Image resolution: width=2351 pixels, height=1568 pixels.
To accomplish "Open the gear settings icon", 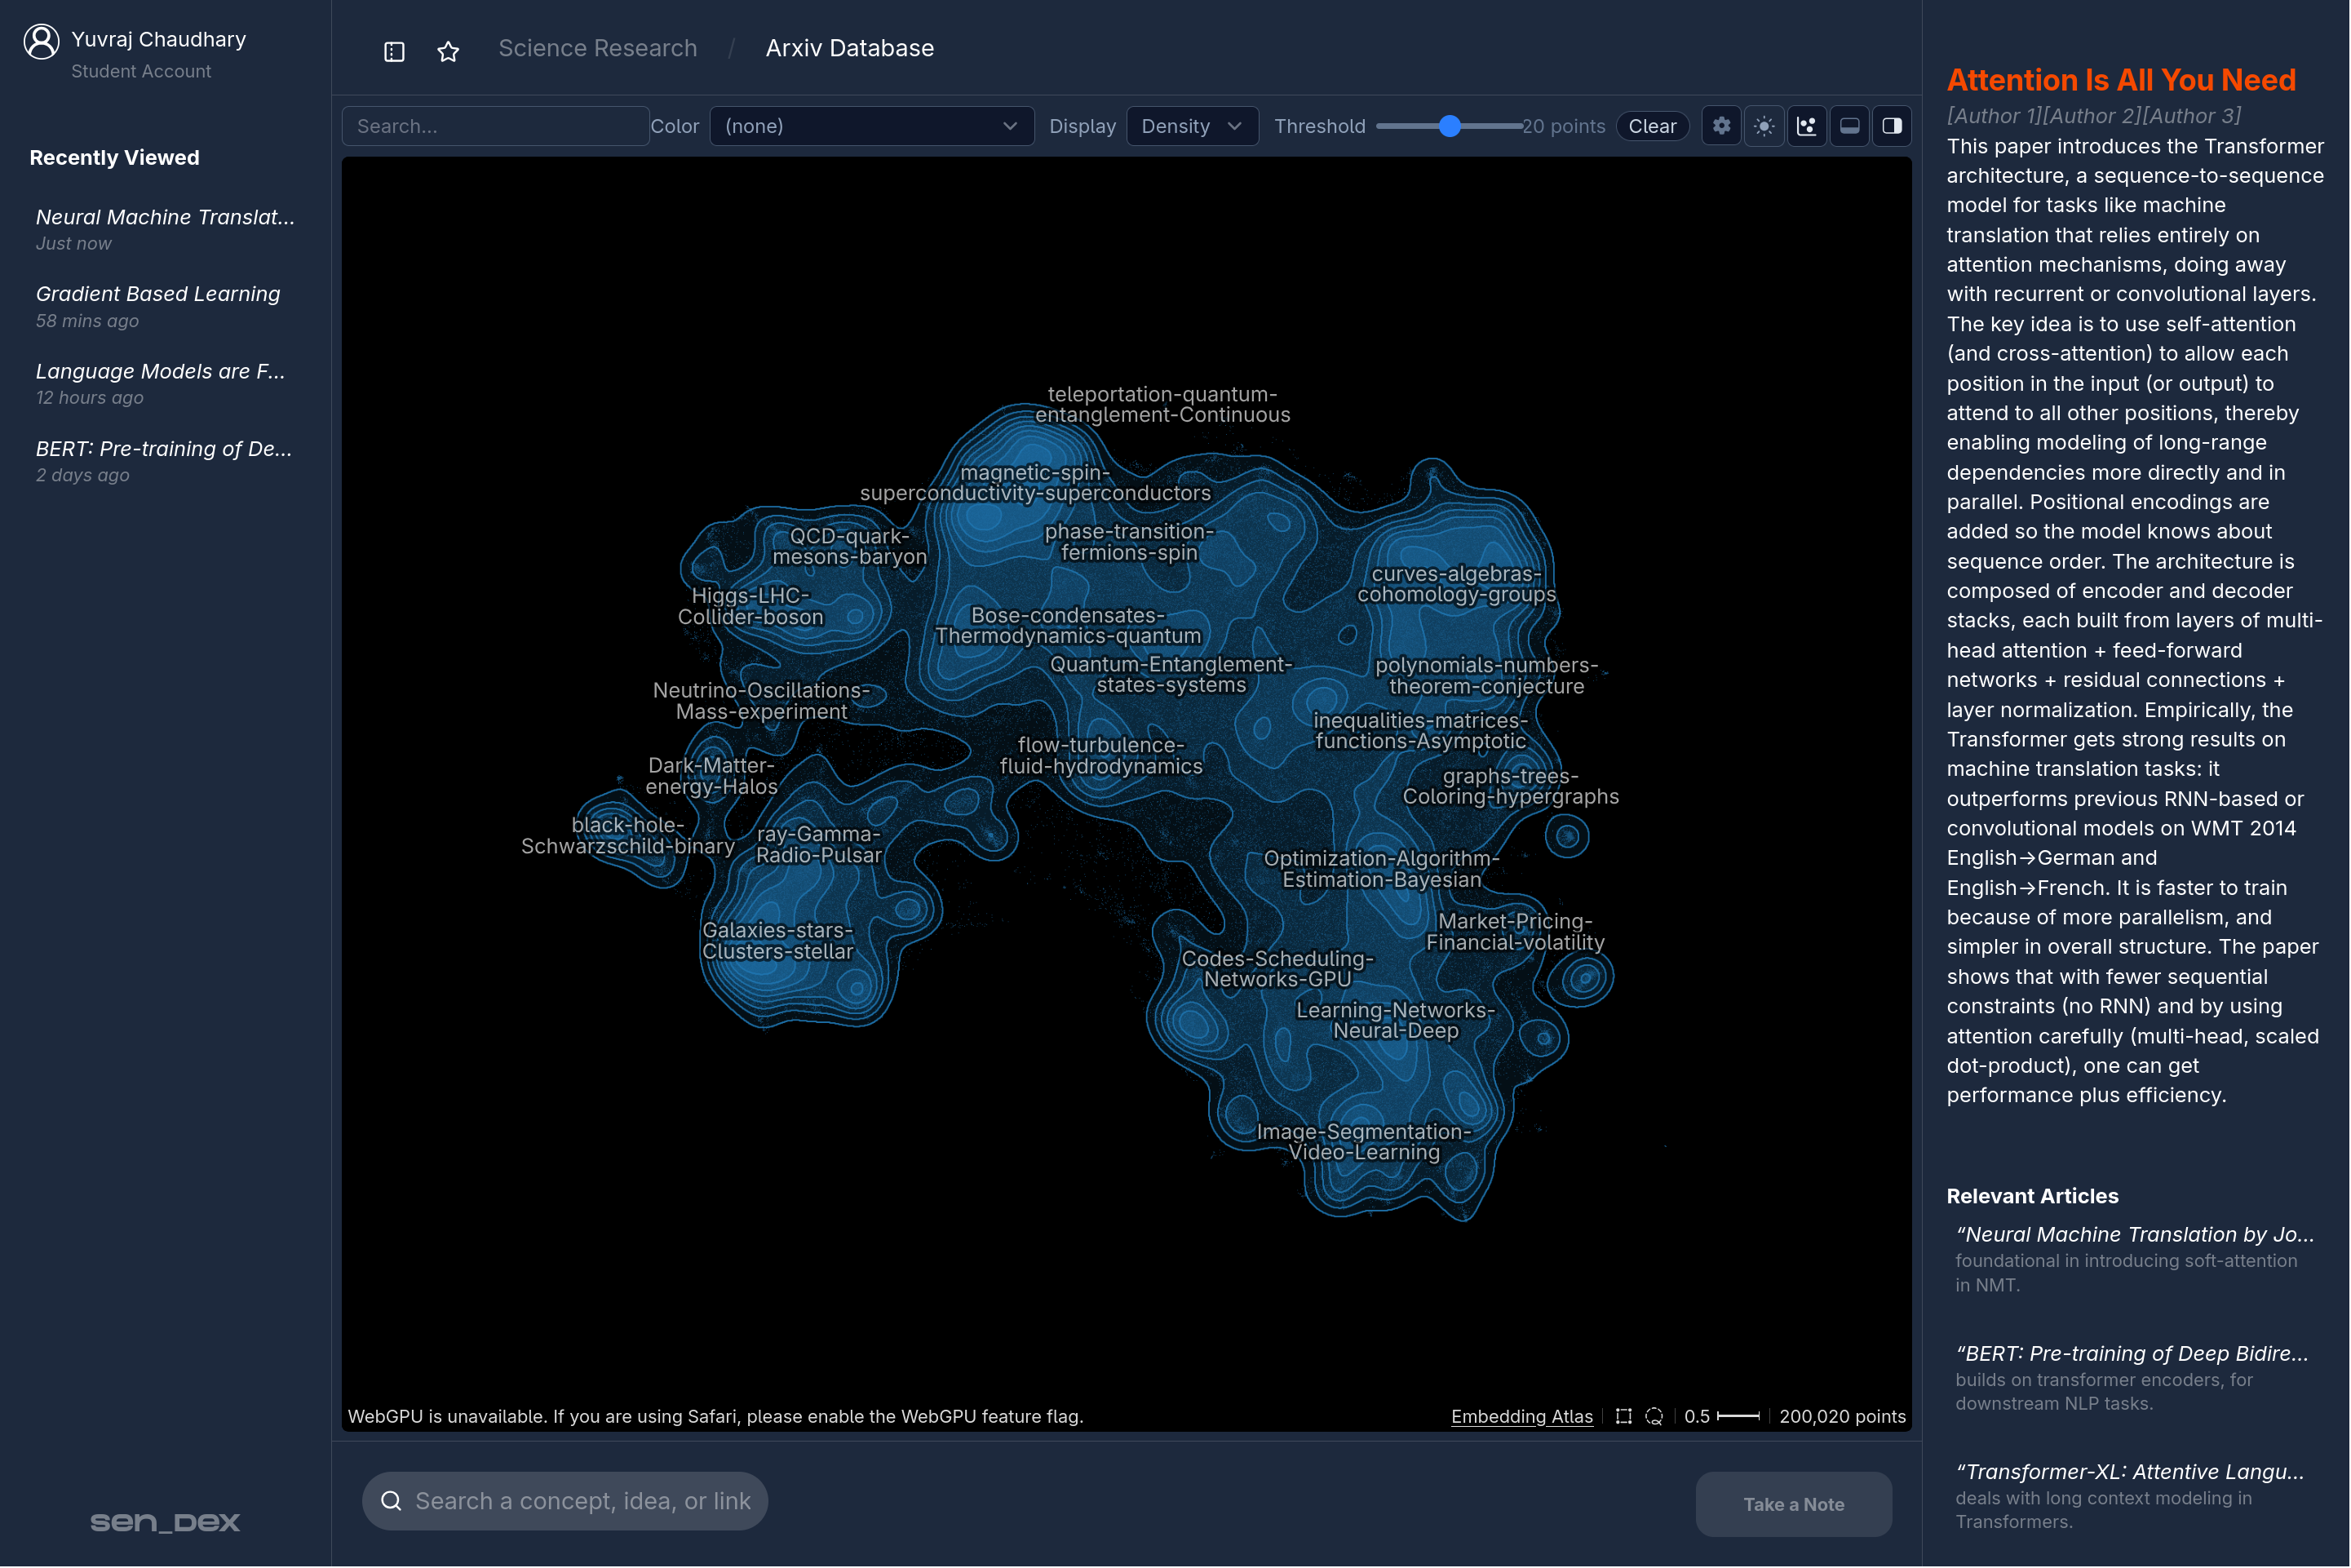I will point(1721,126).
